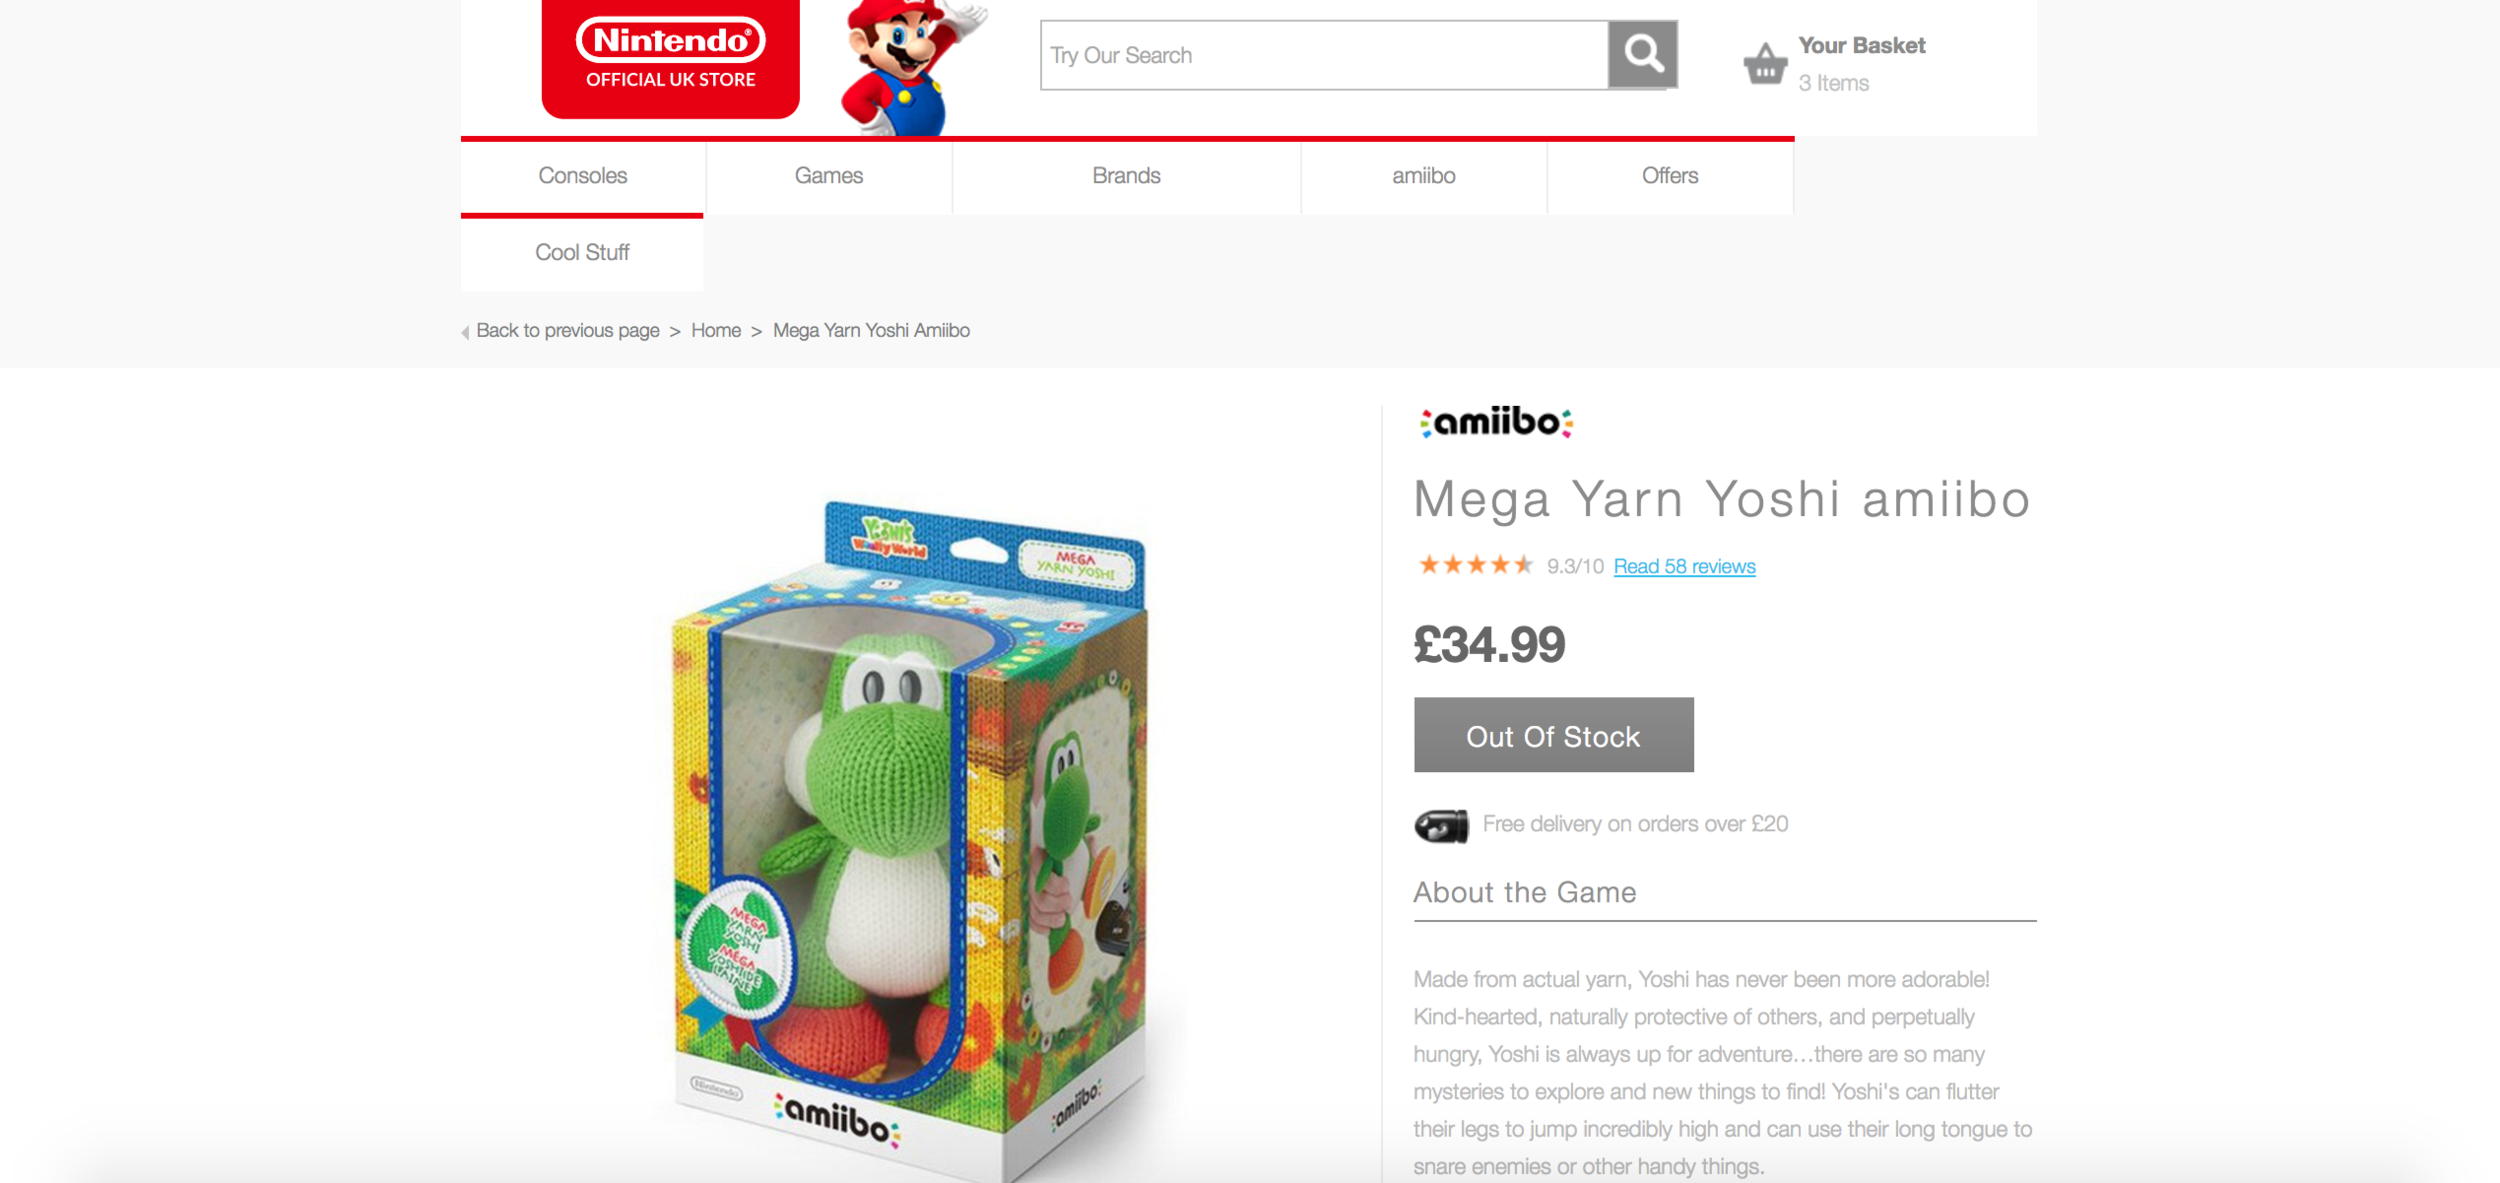Select the amiibo navigation tab
The height and width of the screenshot is (1183, 2500).
point(1424,176)
